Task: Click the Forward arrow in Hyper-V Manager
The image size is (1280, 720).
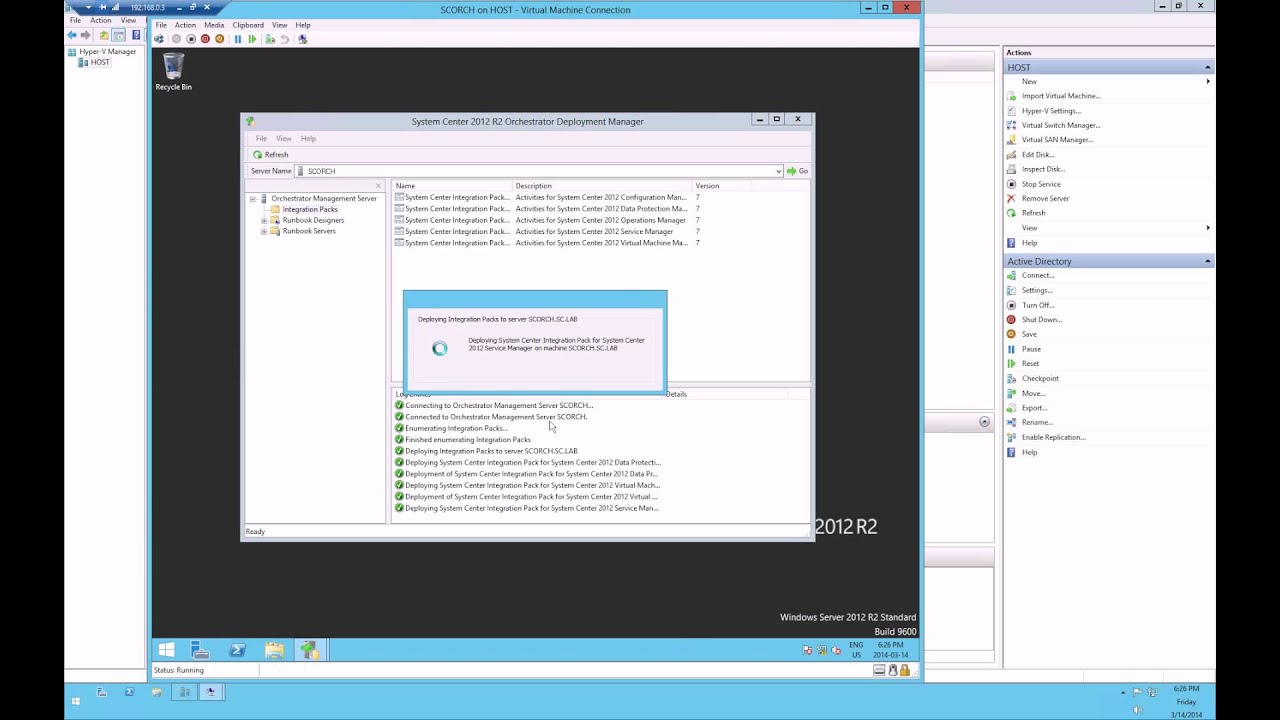Action: pyautogui.click(x=85, y=35)
